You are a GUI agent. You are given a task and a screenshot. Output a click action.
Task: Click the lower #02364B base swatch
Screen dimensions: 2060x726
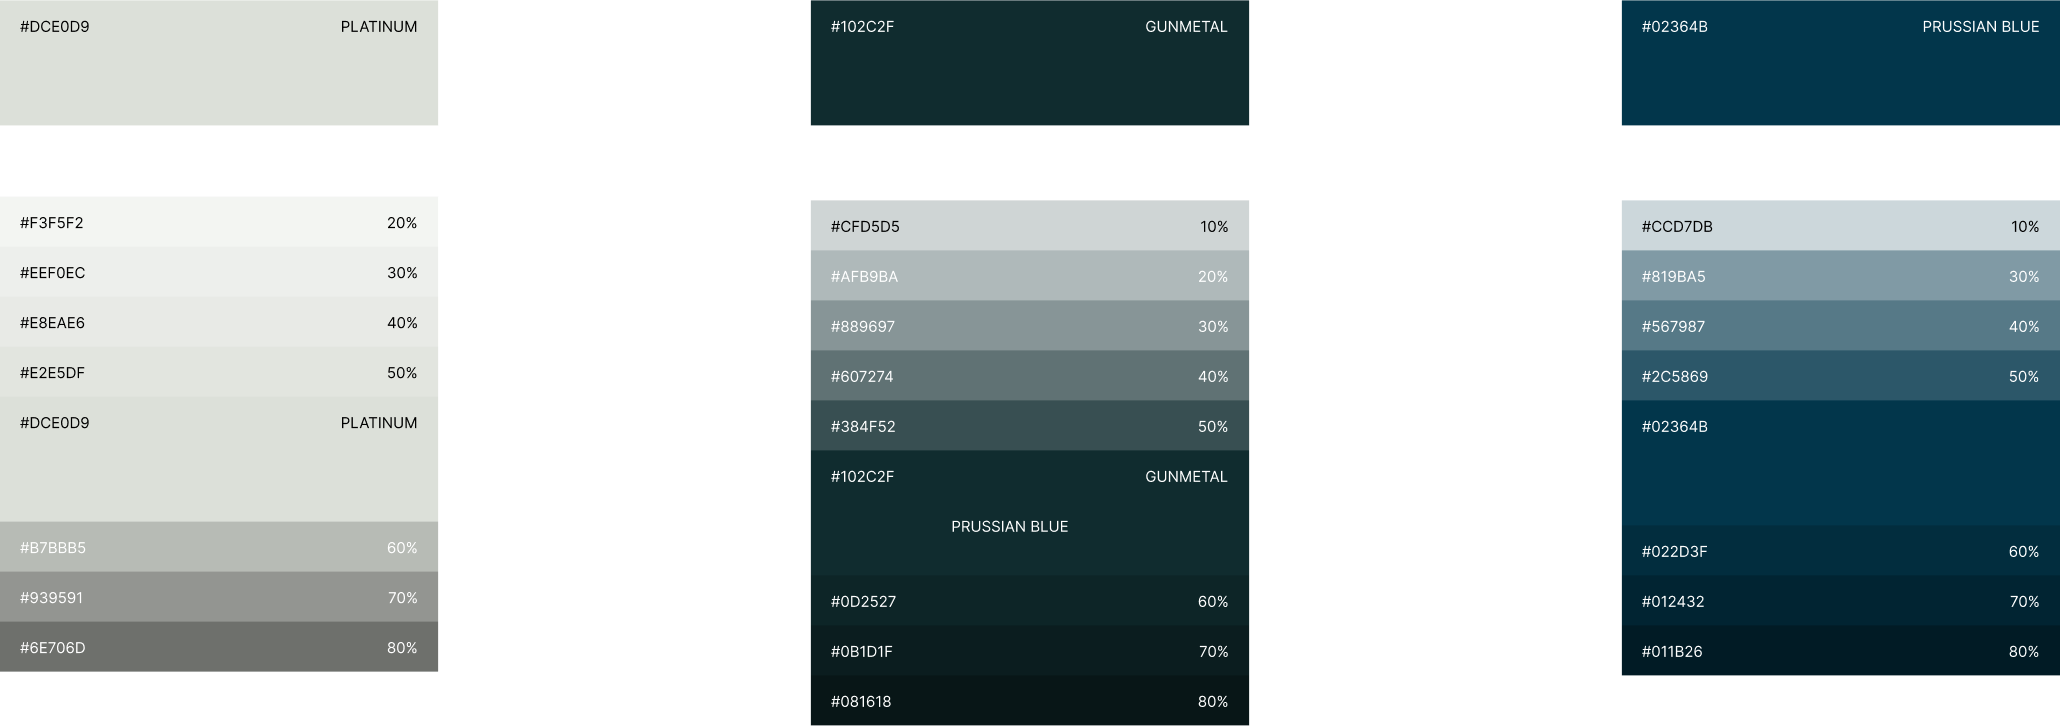pyautogui.click(x=1841, y=463)
